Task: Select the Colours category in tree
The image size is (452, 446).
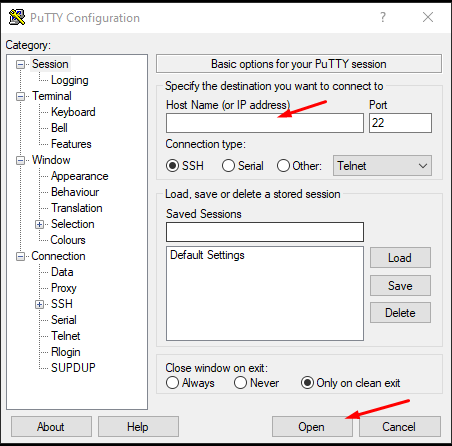Action: point(68,240)
